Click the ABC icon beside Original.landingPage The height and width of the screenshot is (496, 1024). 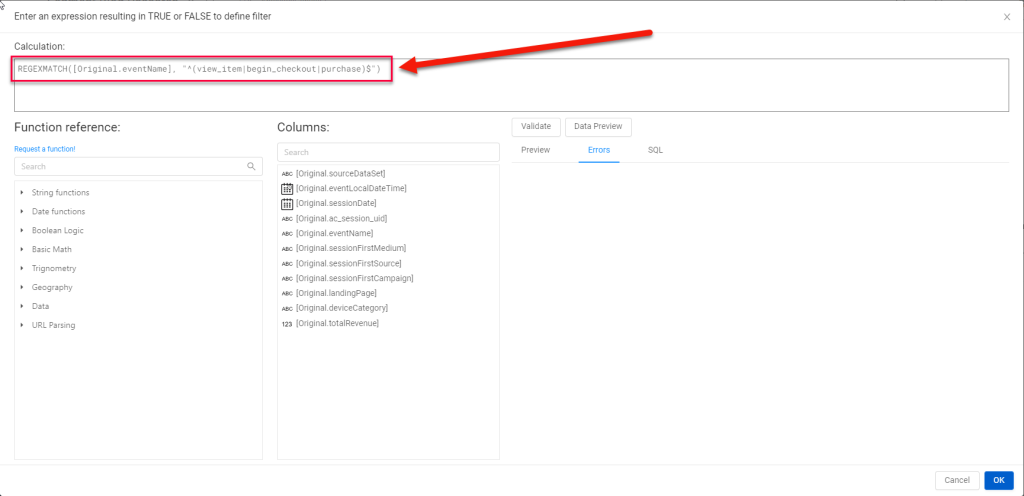click(287, 294)
